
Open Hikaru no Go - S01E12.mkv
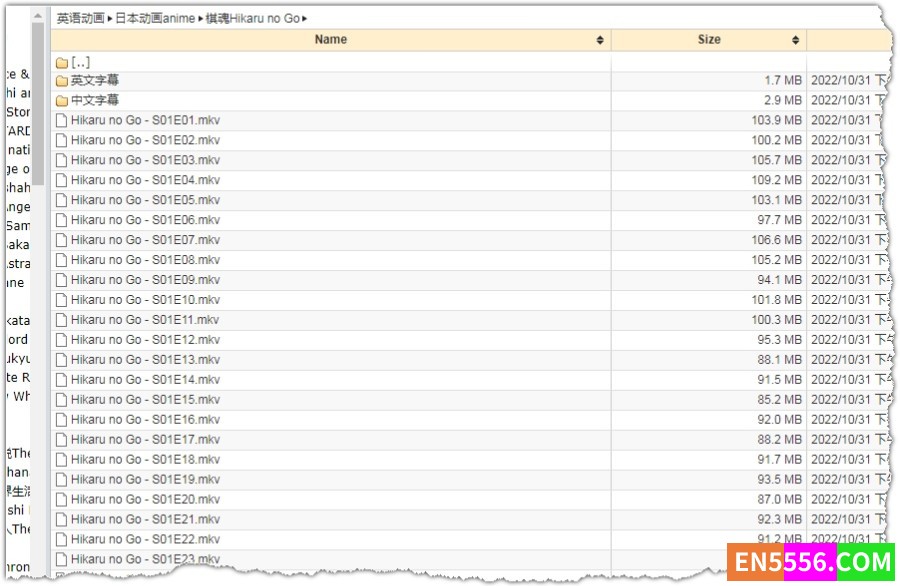coord(145,340)
